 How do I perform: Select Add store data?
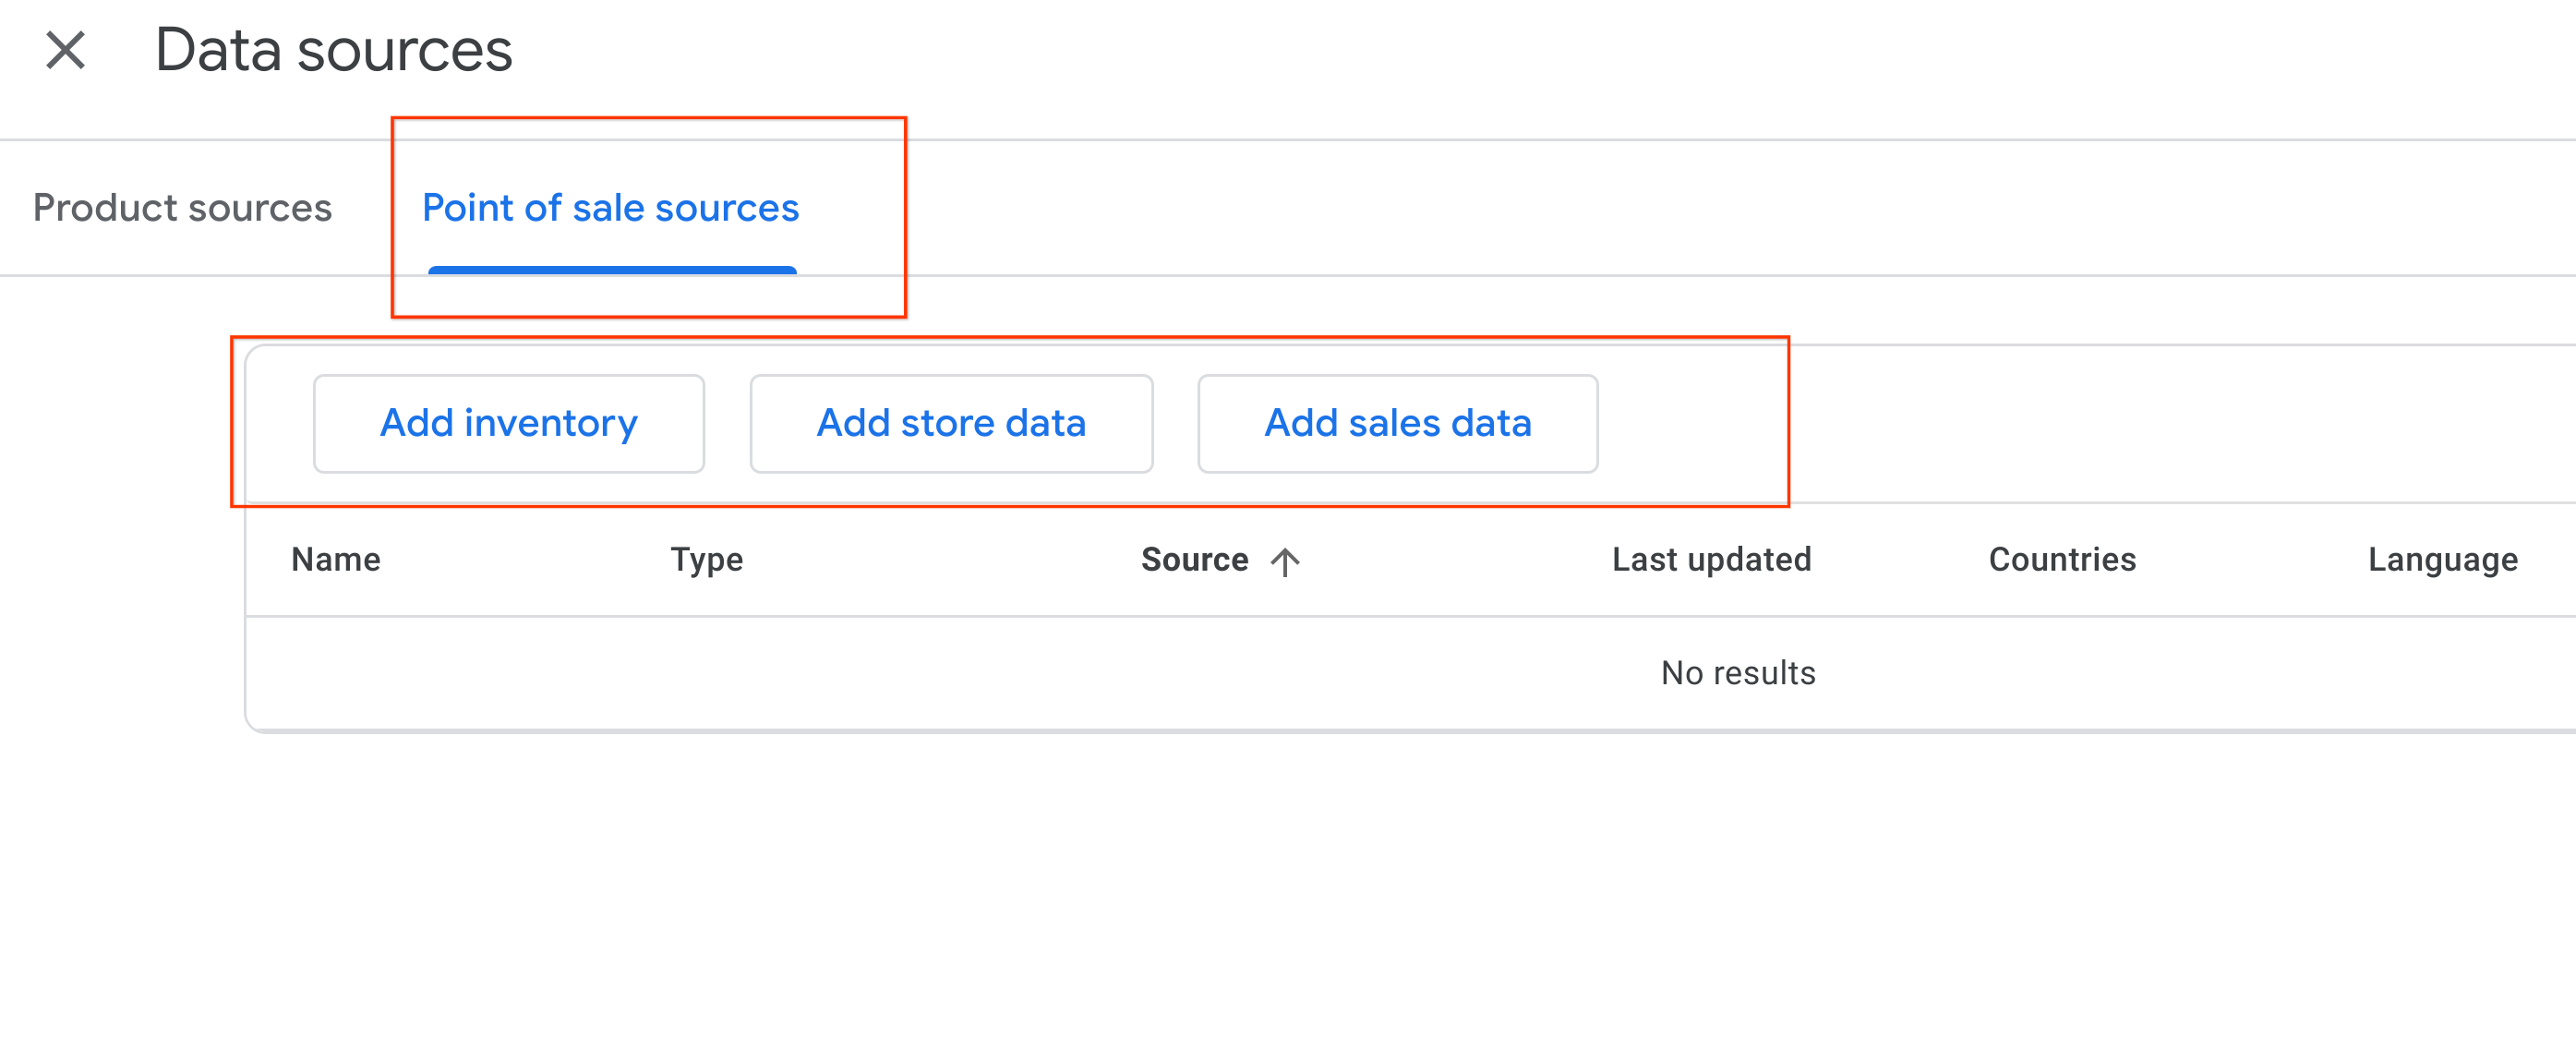click(951, 423)
